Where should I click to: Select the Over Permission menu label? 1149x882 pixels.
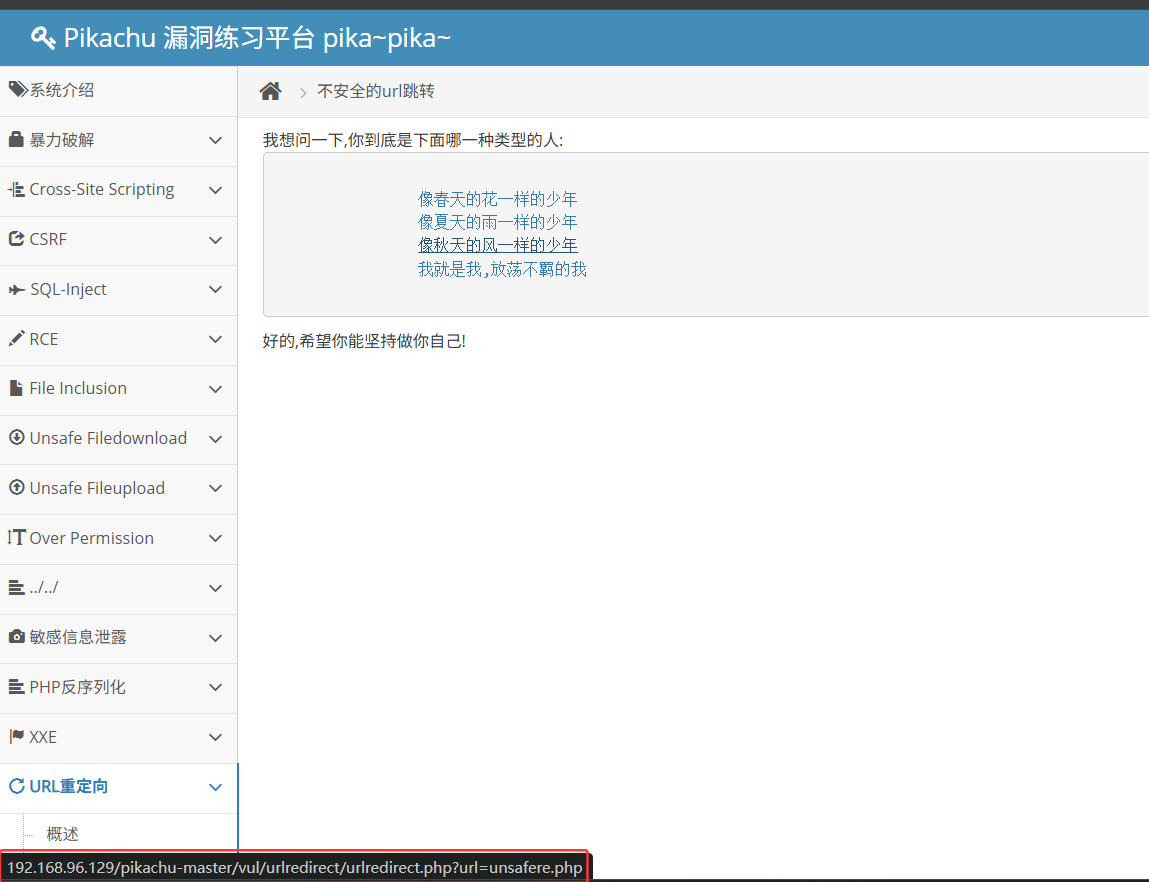pos(92,538)
